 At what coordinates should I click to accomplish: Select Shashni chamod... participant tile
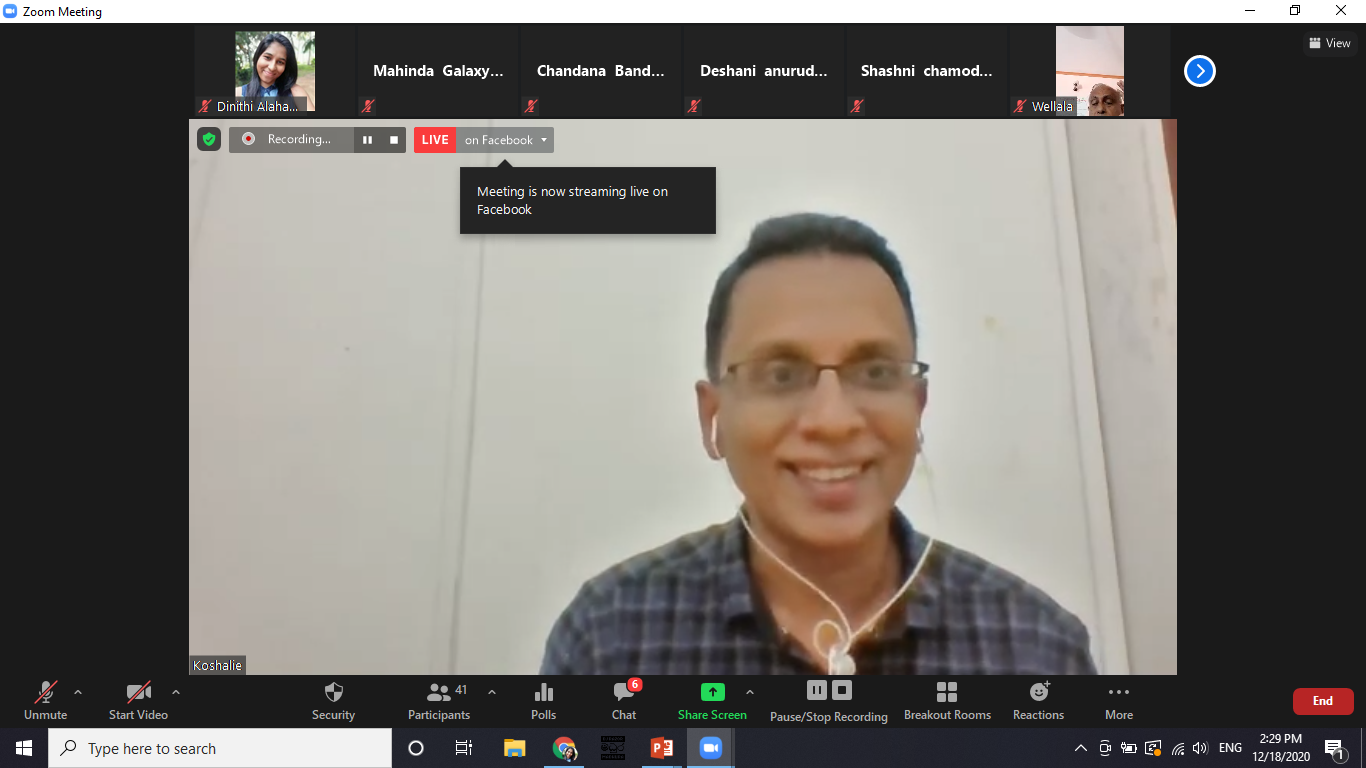[927, 71]
